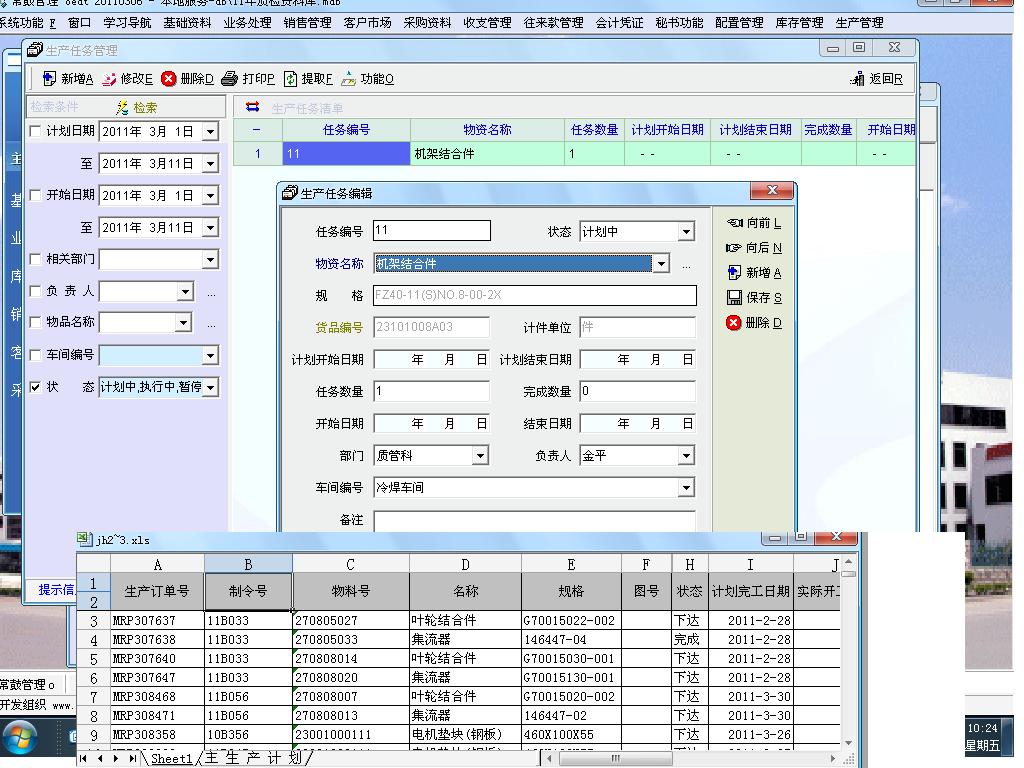Click the 检索 search button
This screenshot has height=768, width=1024.
[x=137, y=107]
